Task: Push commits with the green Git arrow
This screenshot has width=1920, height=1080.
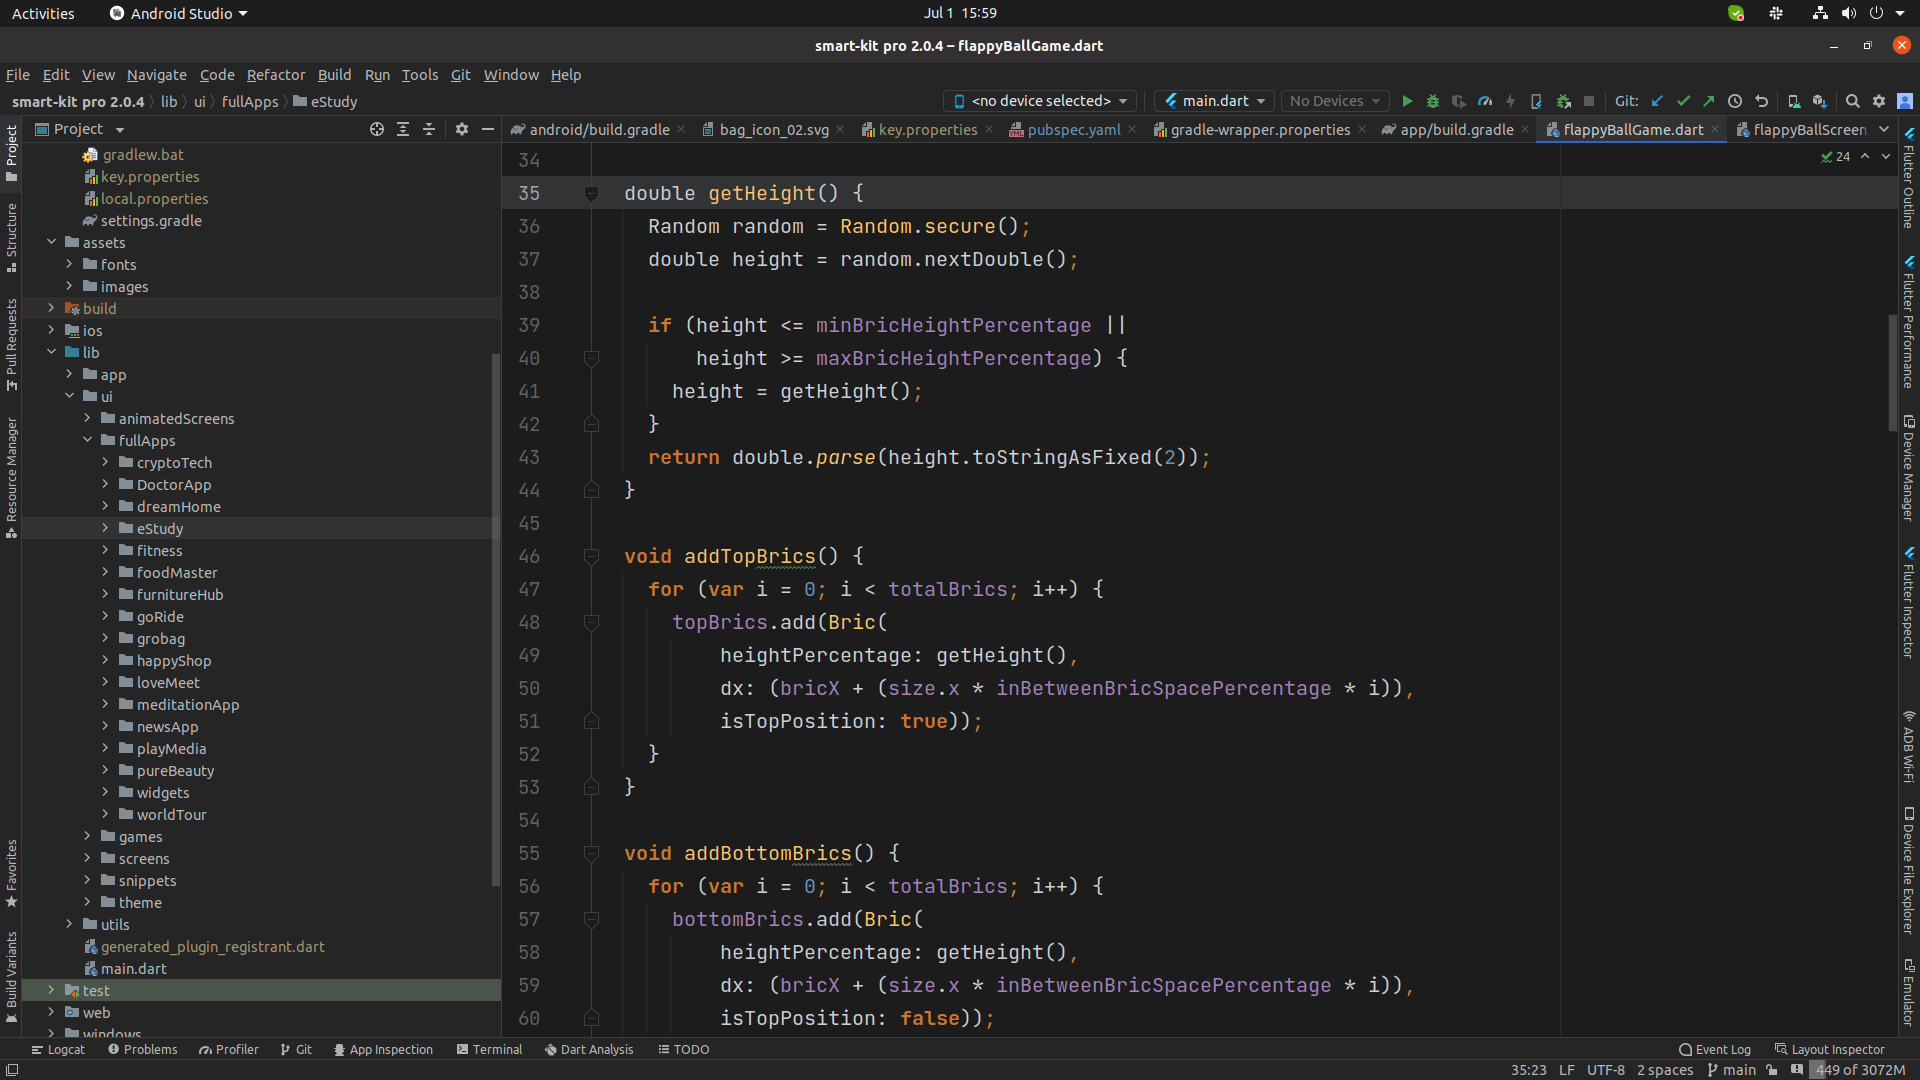Action: click(1709, 101)
